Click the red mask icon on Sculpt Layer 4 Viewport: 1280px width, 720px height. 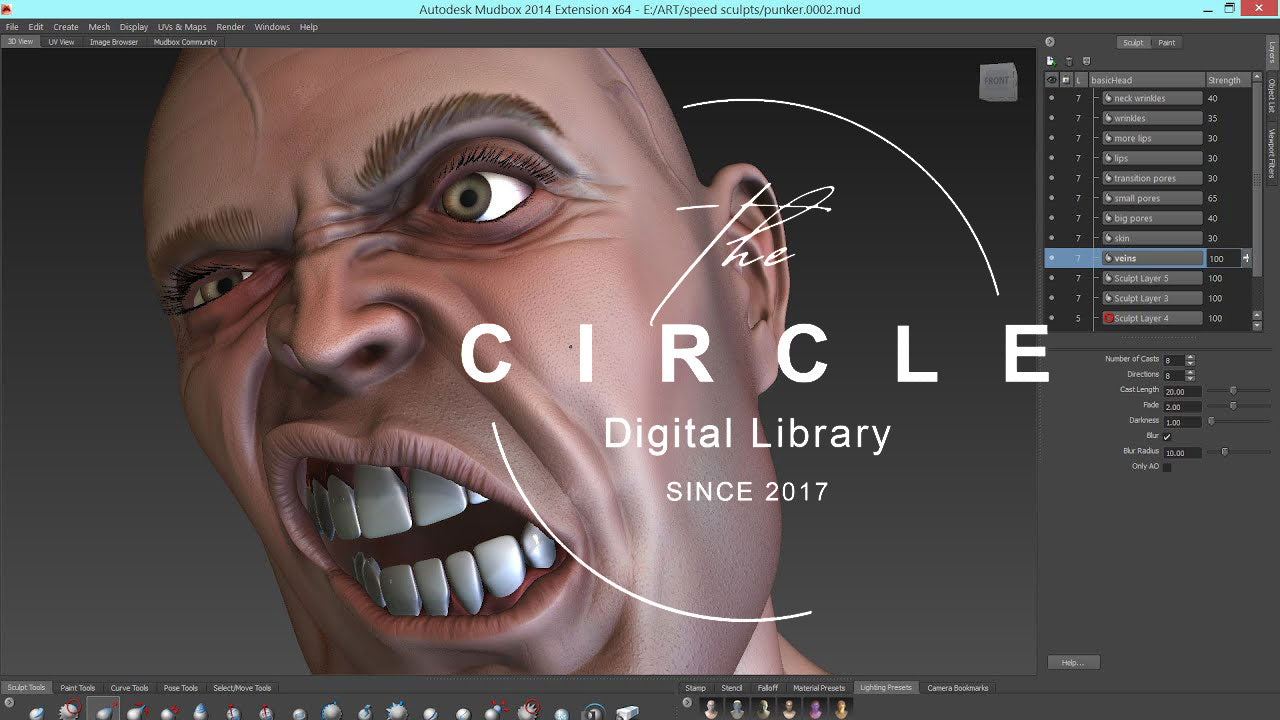1108,318
